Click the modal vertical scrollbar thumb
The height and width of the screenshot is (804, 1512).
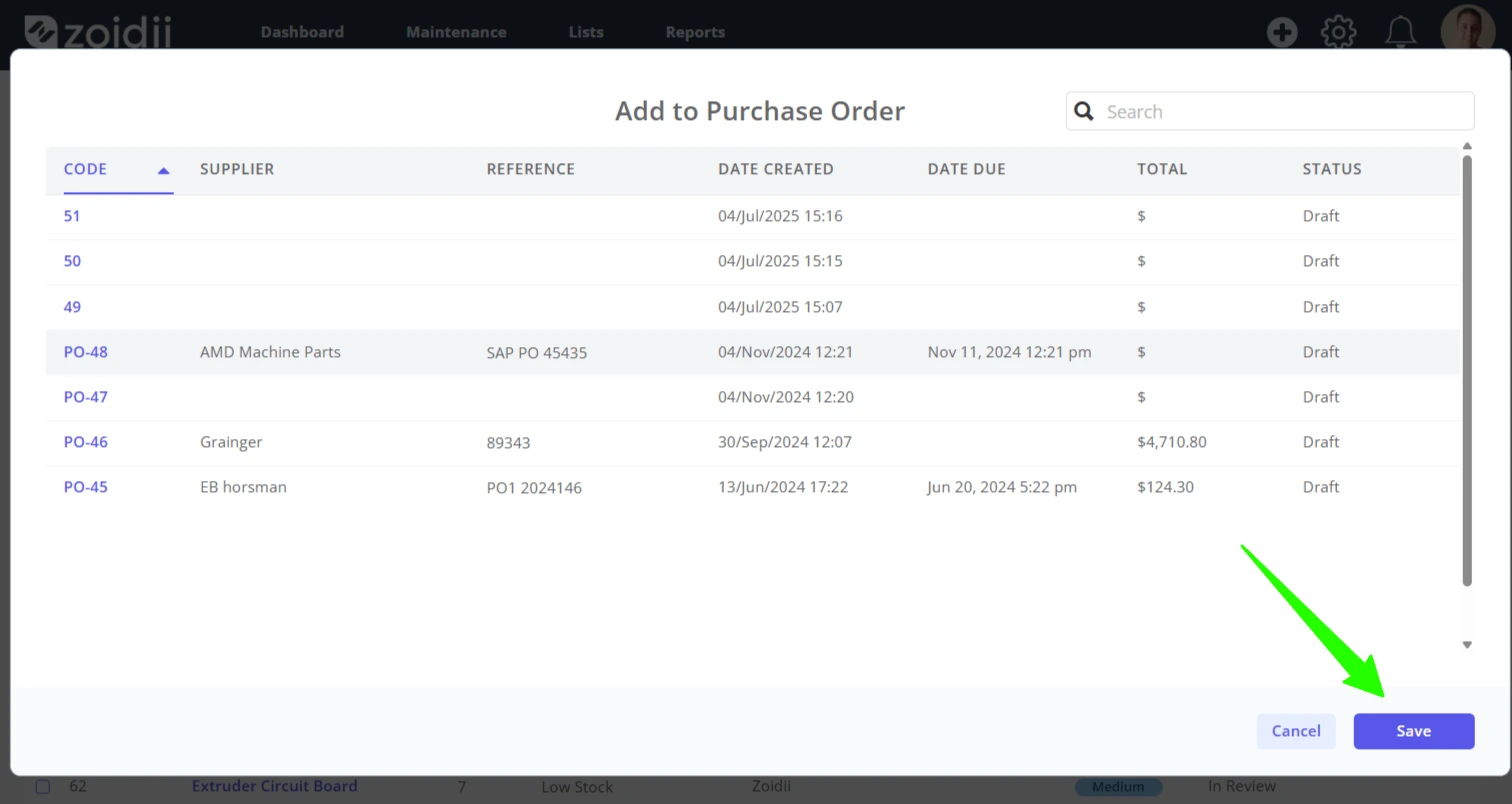pos(1467,370)
